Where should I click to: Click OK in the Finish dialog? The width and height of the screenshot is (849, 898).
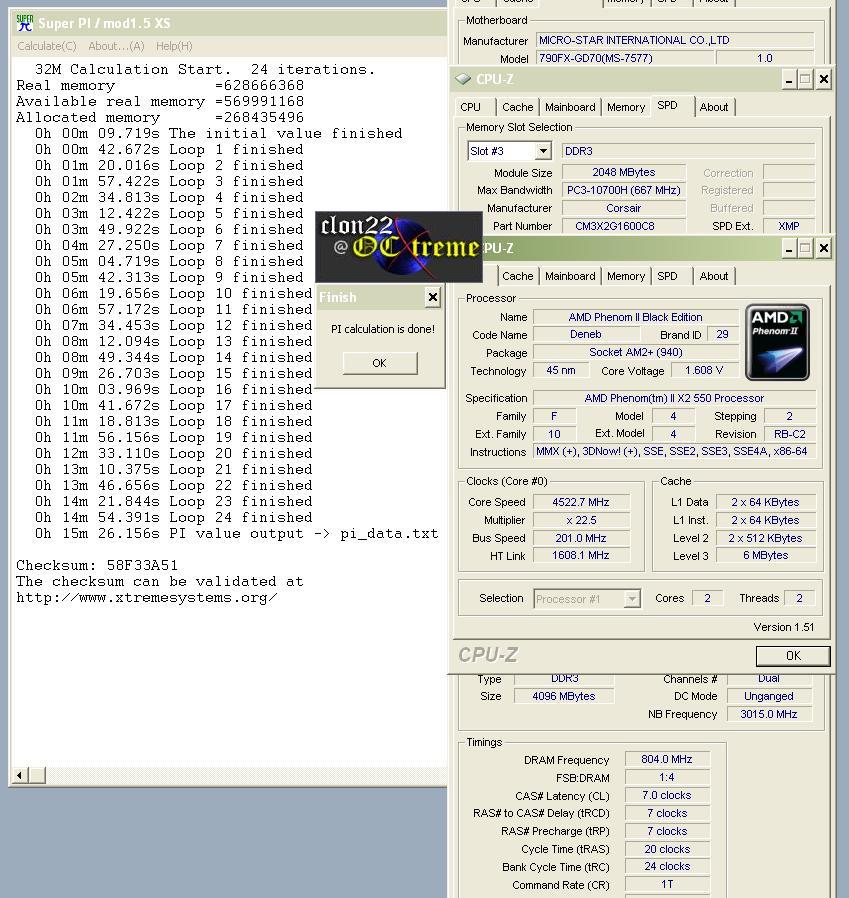click(x=380, y=363)
